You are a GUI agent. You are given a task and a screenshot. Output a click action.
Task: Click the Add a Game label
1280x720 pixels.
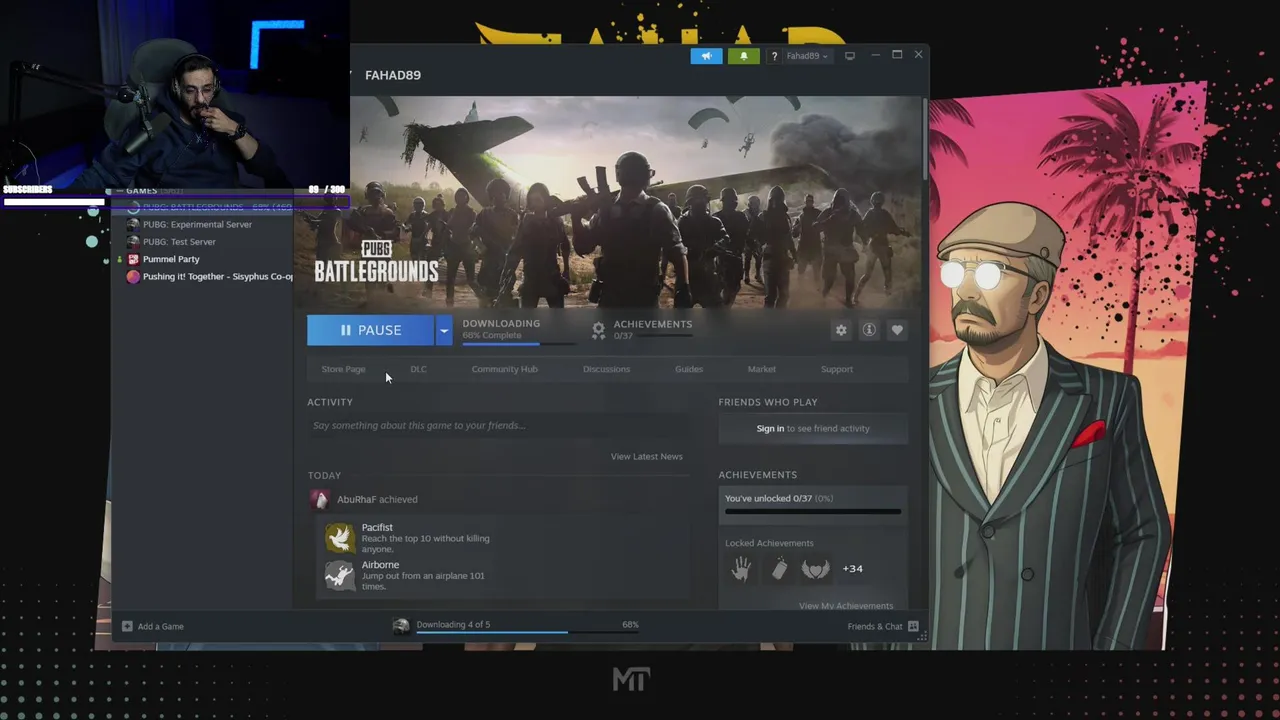tap(161, 626)
